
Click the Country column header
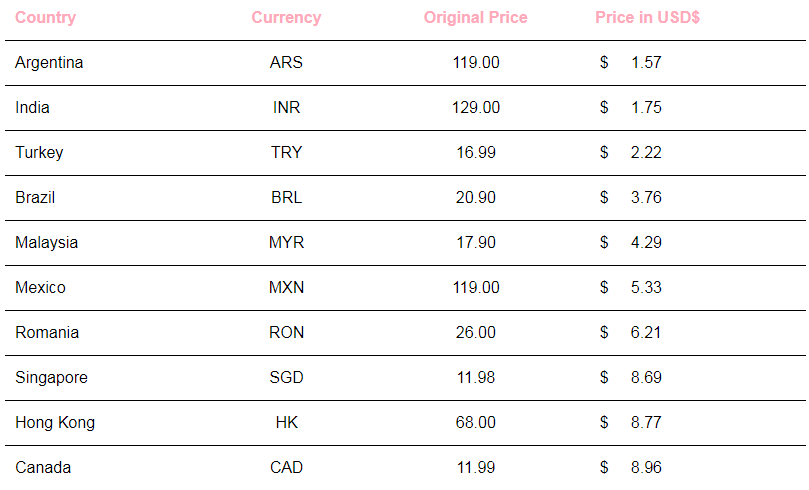click(x=45, y=18)
